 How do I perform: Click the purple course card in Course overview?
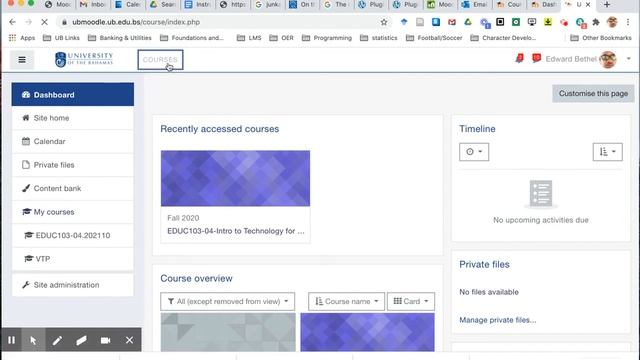[367, 332]
